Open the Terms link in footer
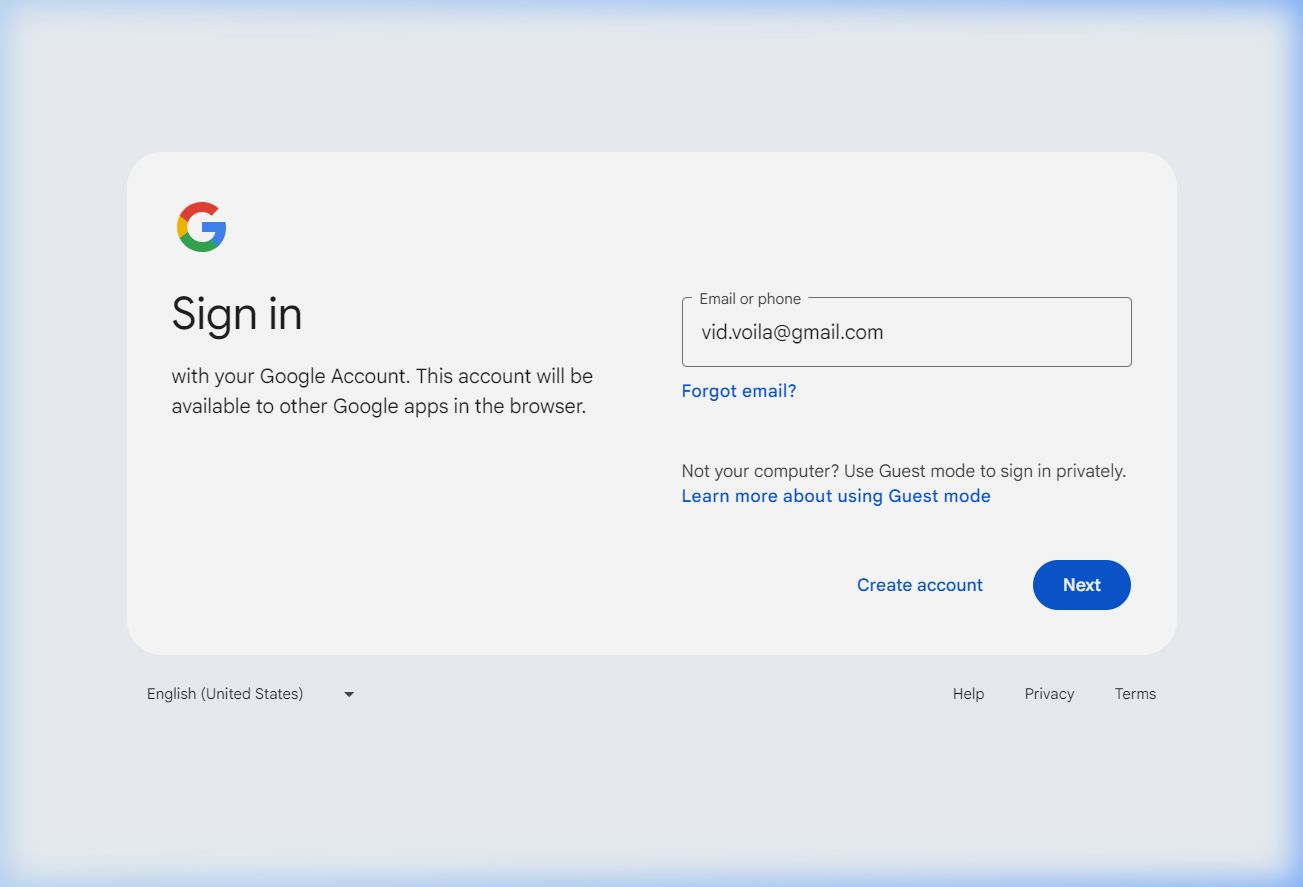 point(1134,694)
